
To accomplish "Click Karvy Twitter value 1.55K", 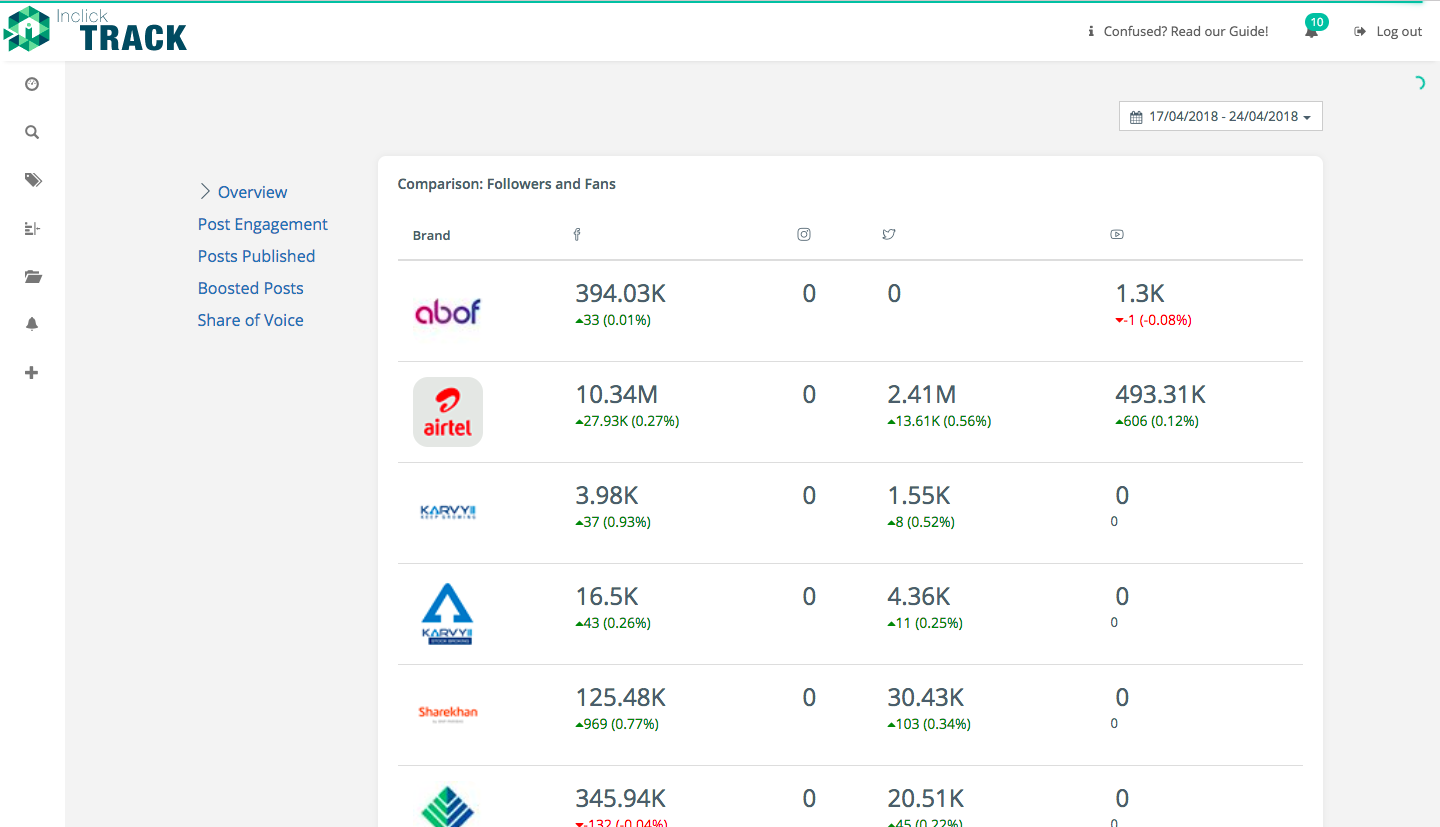I will pos(919,495).
